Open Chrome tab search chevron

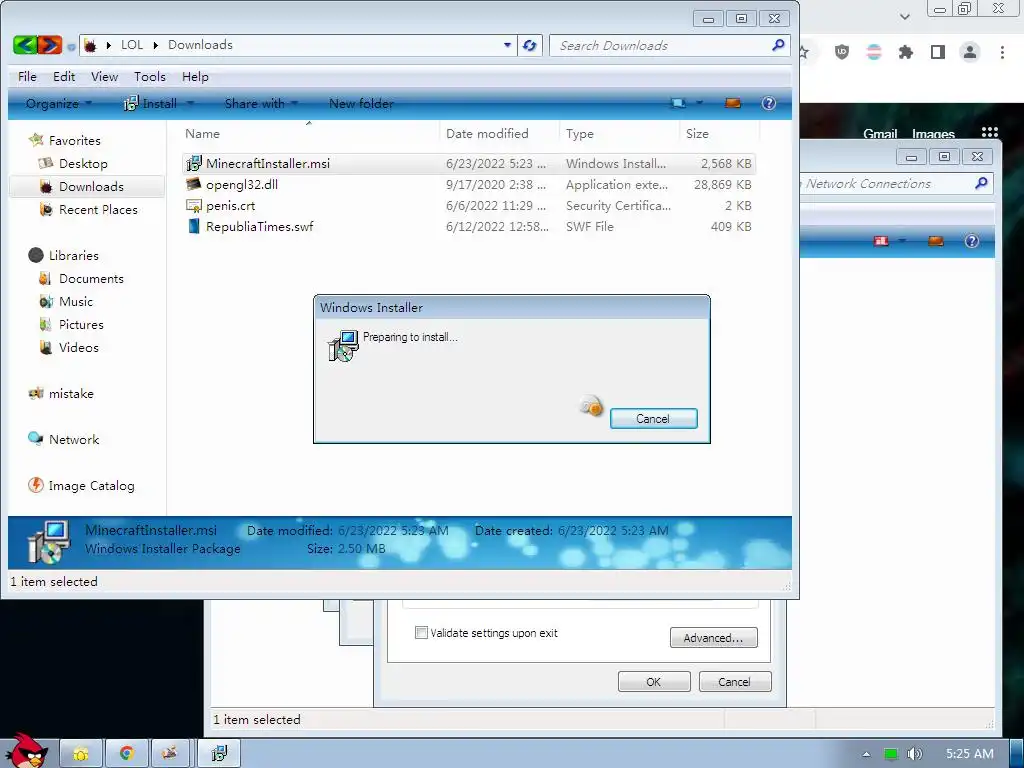[x=904, y=17]
